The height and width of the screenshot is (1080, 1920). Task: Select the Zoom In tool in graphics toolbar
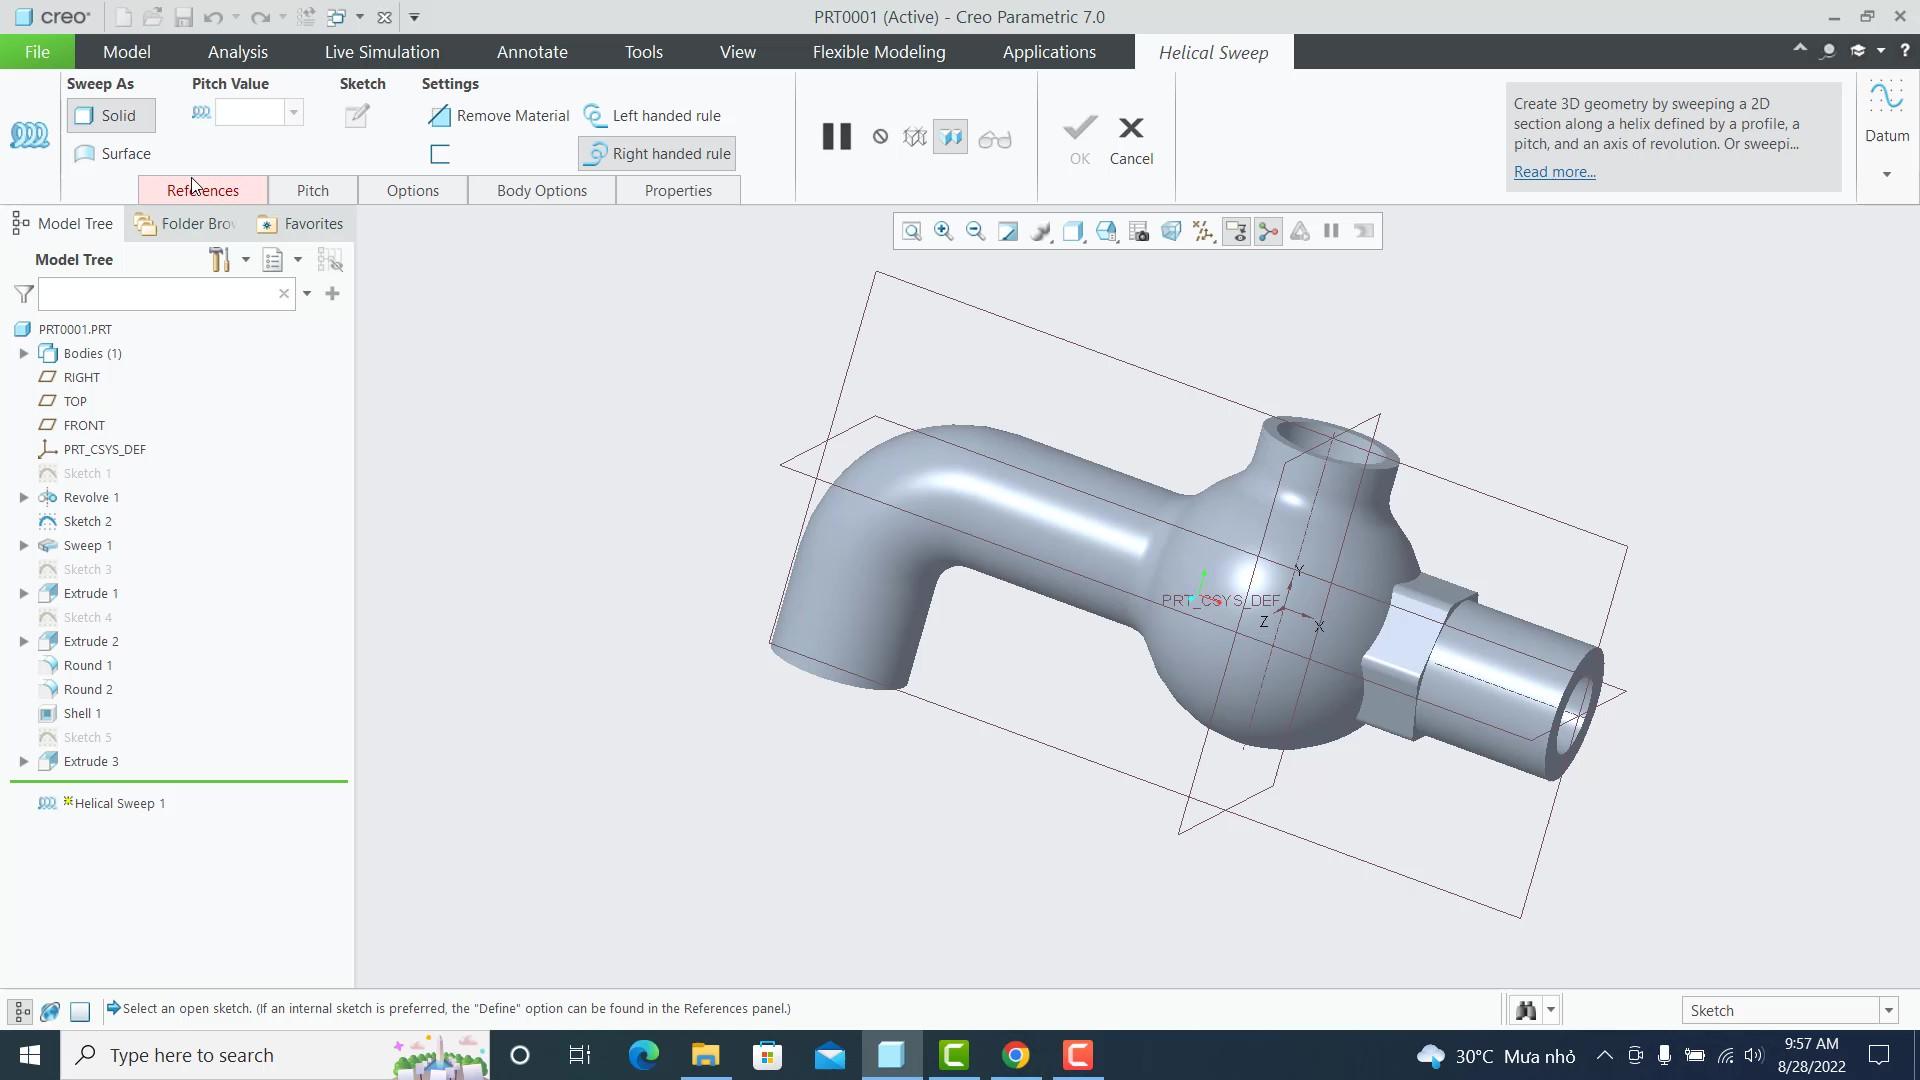point(943,231)
